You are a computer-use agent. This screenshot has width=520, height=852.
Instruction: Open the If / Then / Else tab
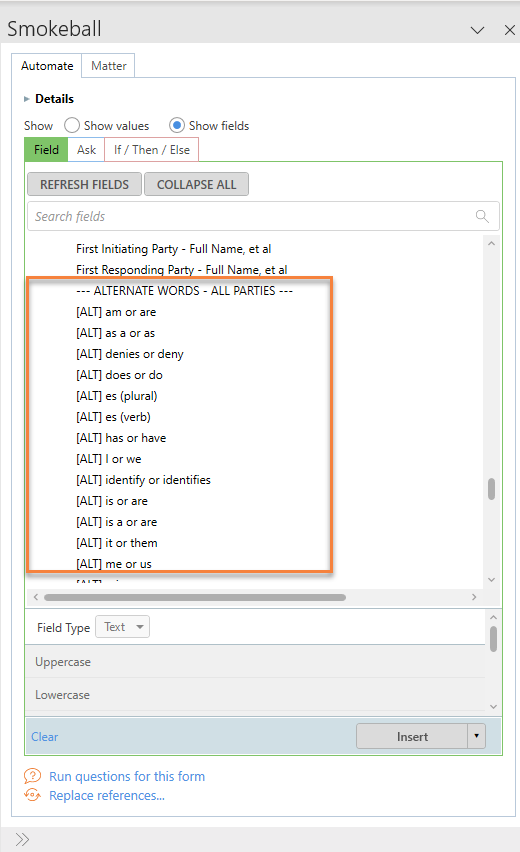click(152, 150)
